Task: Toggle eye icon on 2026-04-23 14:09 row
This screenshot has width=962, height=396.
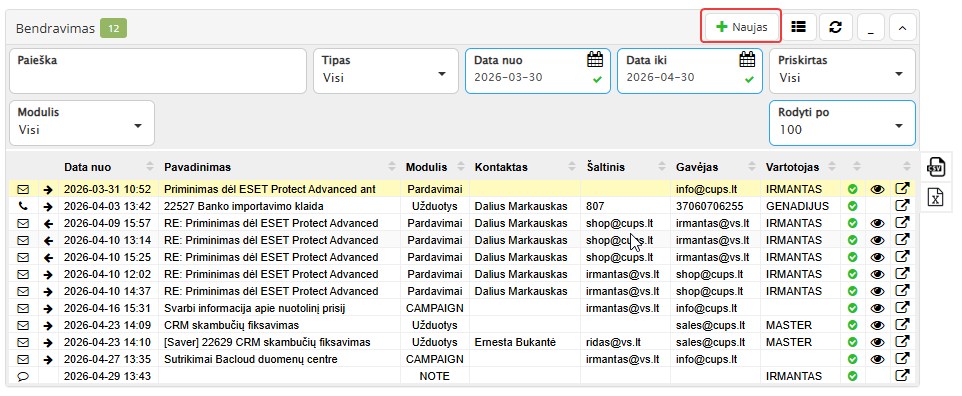Action: pos(877,325)
